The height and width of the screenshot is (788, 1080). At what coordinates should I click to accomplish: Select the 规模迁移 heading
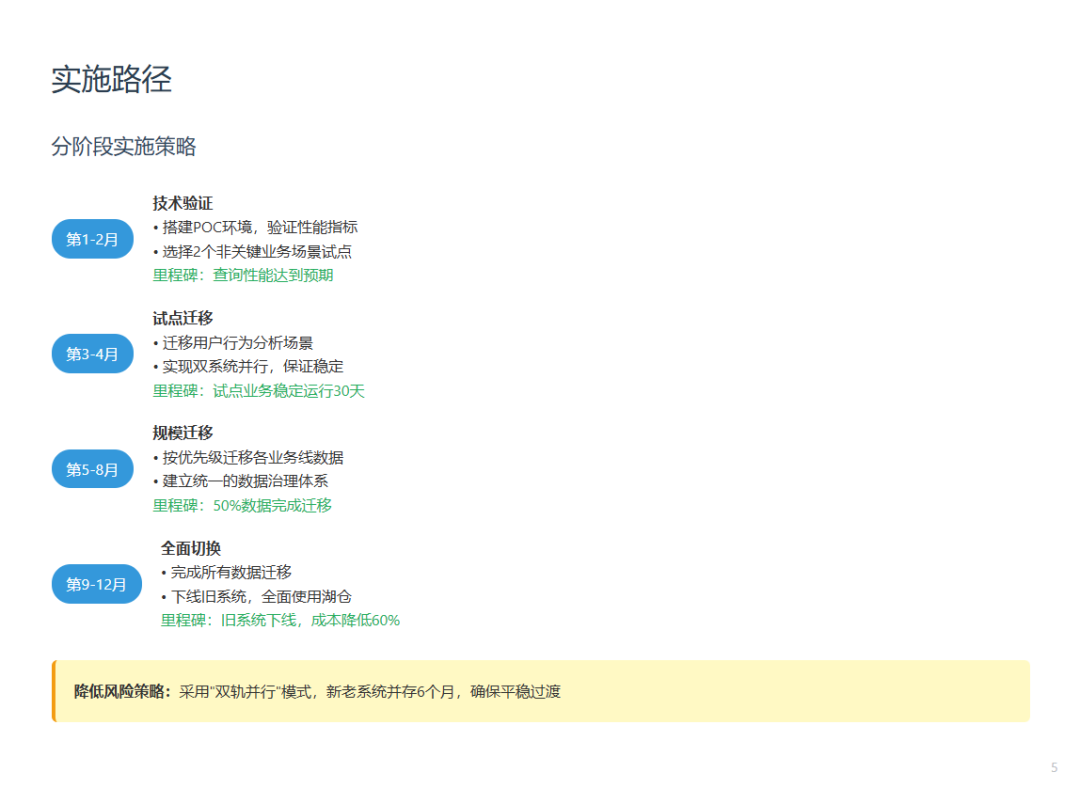pyautogui.click(x=183, y=433)
